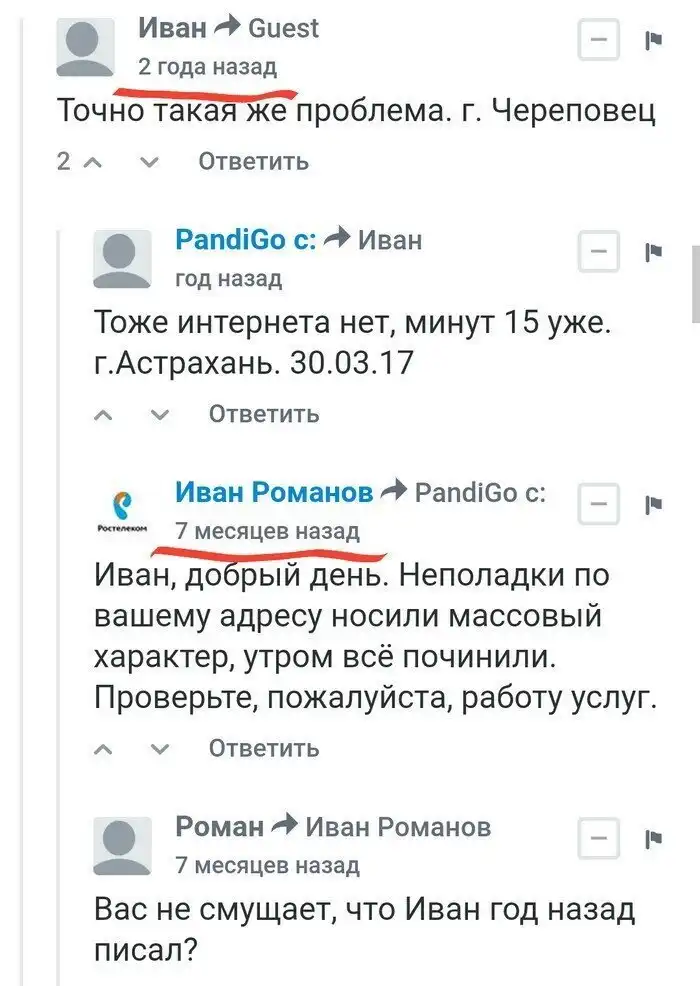
Task: Click Ответить under Иван Романов's reply
Action: (264, 748)
